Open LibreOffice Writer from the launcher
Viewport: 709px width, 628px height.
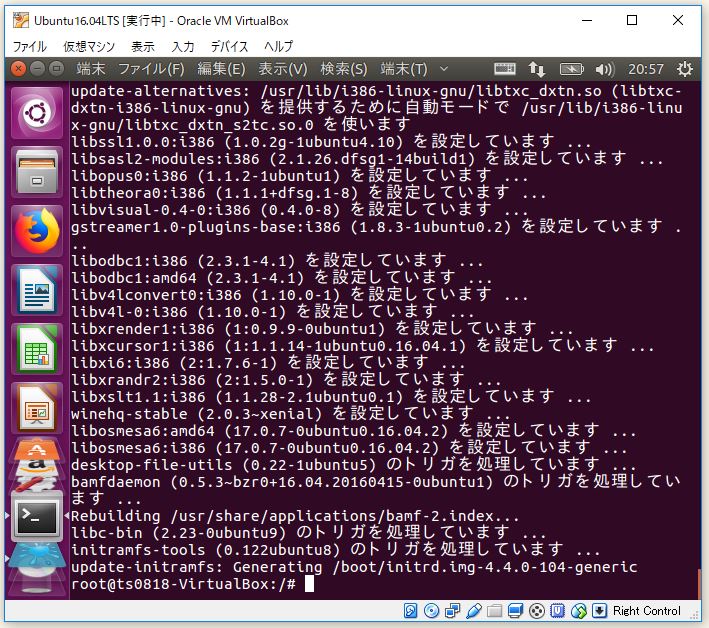[37, 290]
